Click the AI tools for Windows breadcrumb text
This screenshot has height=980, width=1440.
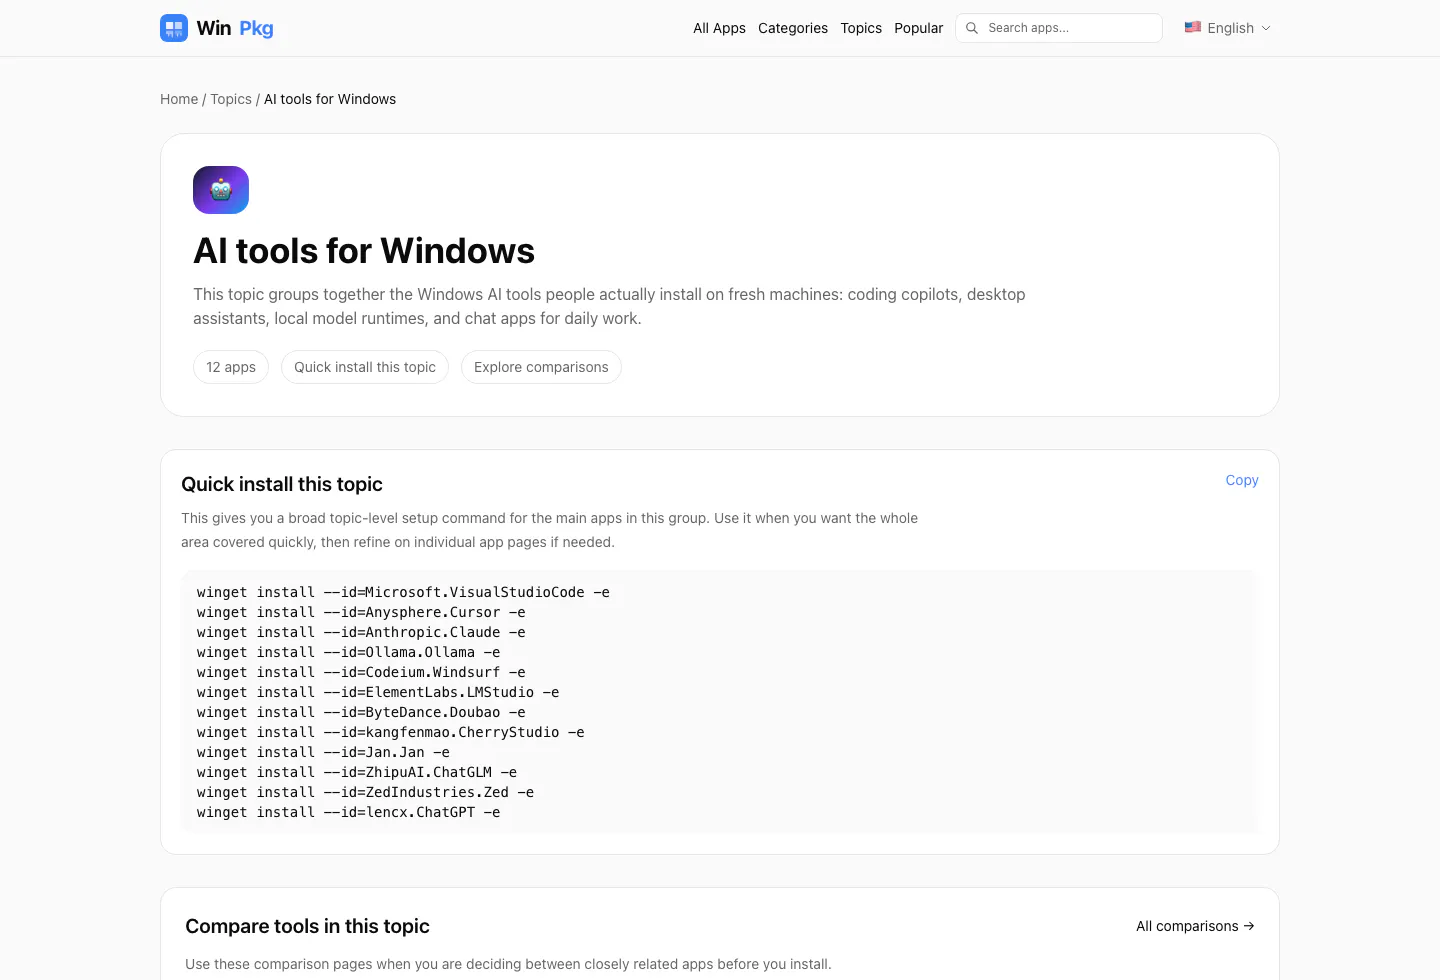(330, 99)
